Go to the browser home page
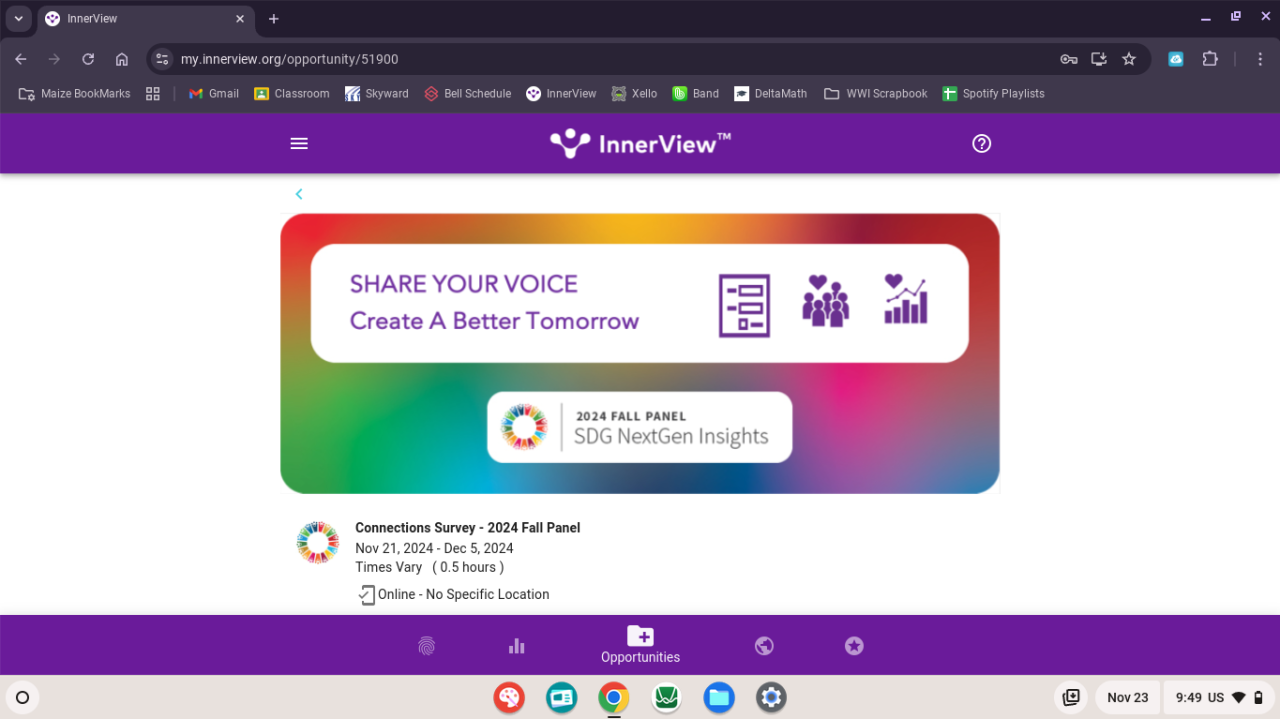 pos(122,59)
